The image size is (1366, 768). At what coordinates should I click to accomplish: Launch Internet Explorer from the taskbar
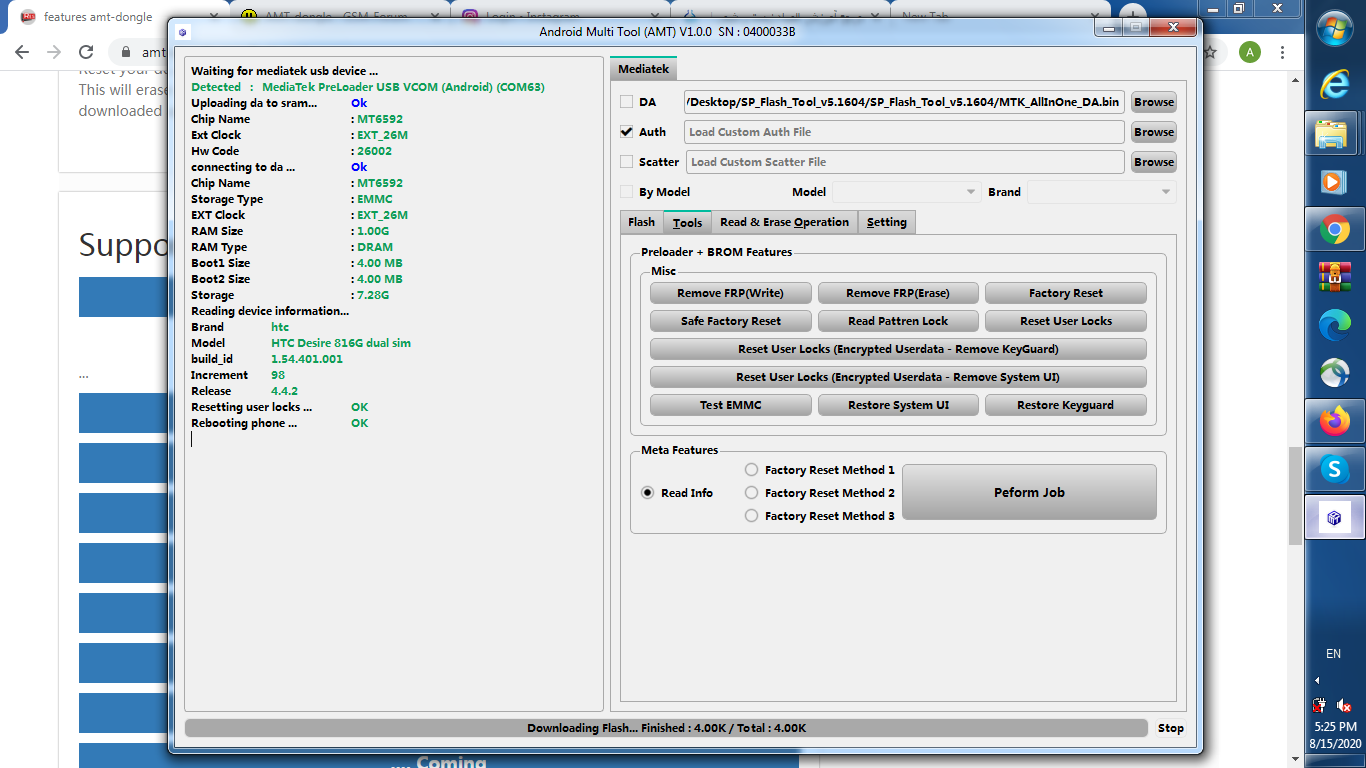click(1334, 84)
